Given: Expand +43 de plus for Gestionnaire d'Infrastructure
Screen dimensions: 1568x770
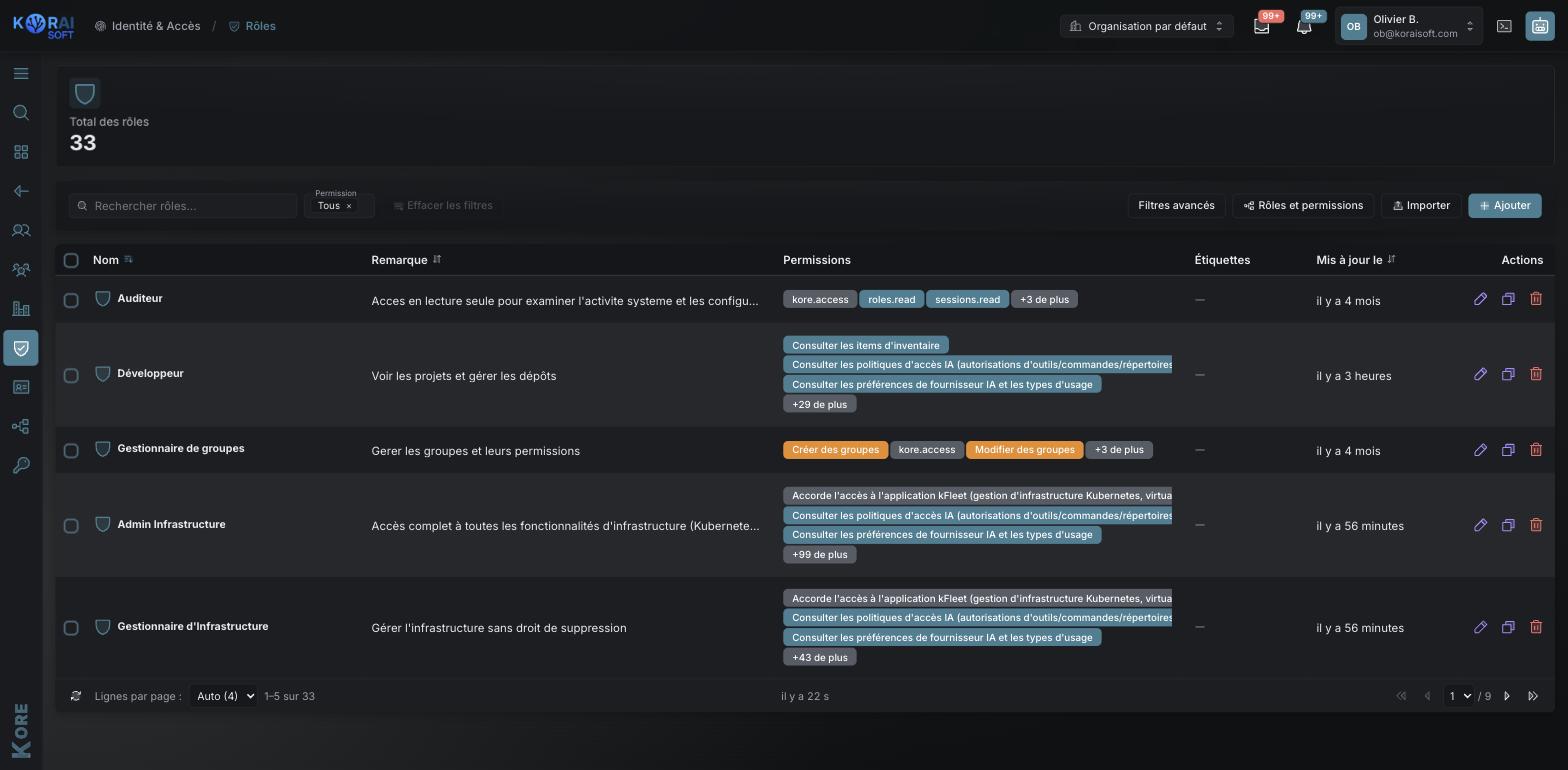Looking at the screenshot, I should (819, 657).
